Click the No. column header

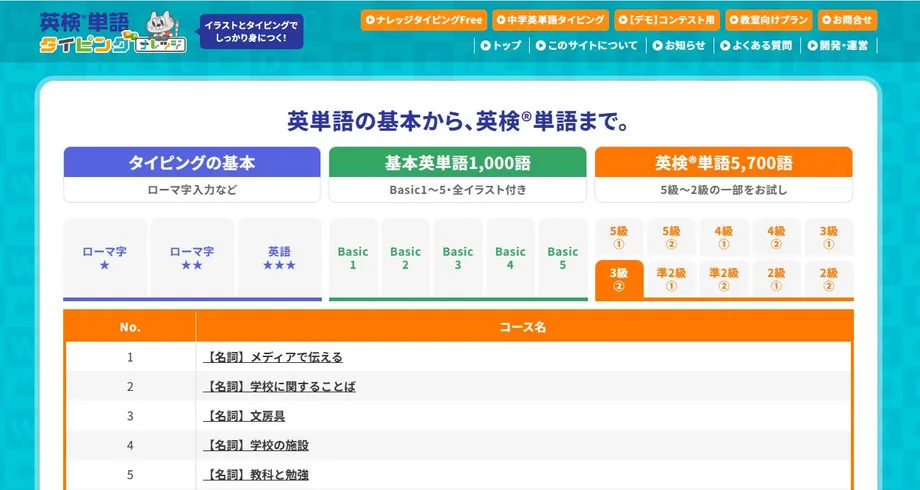tap(130, 327)
